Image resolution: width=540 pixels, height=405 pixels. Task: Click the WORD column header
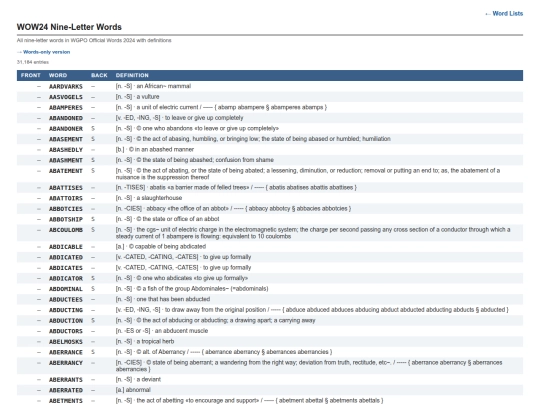point(58,75)
